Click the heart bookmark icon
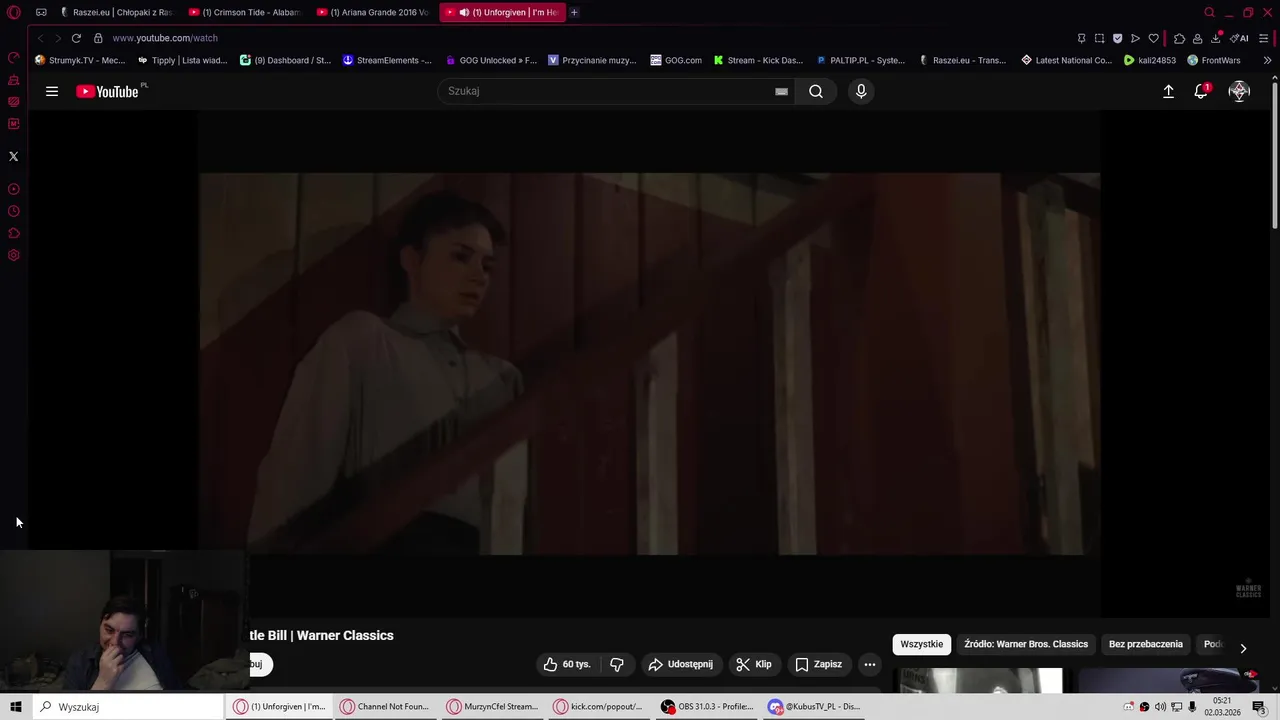The height and width of the screenshot is (720, 1280). [x=1153, y=38]
